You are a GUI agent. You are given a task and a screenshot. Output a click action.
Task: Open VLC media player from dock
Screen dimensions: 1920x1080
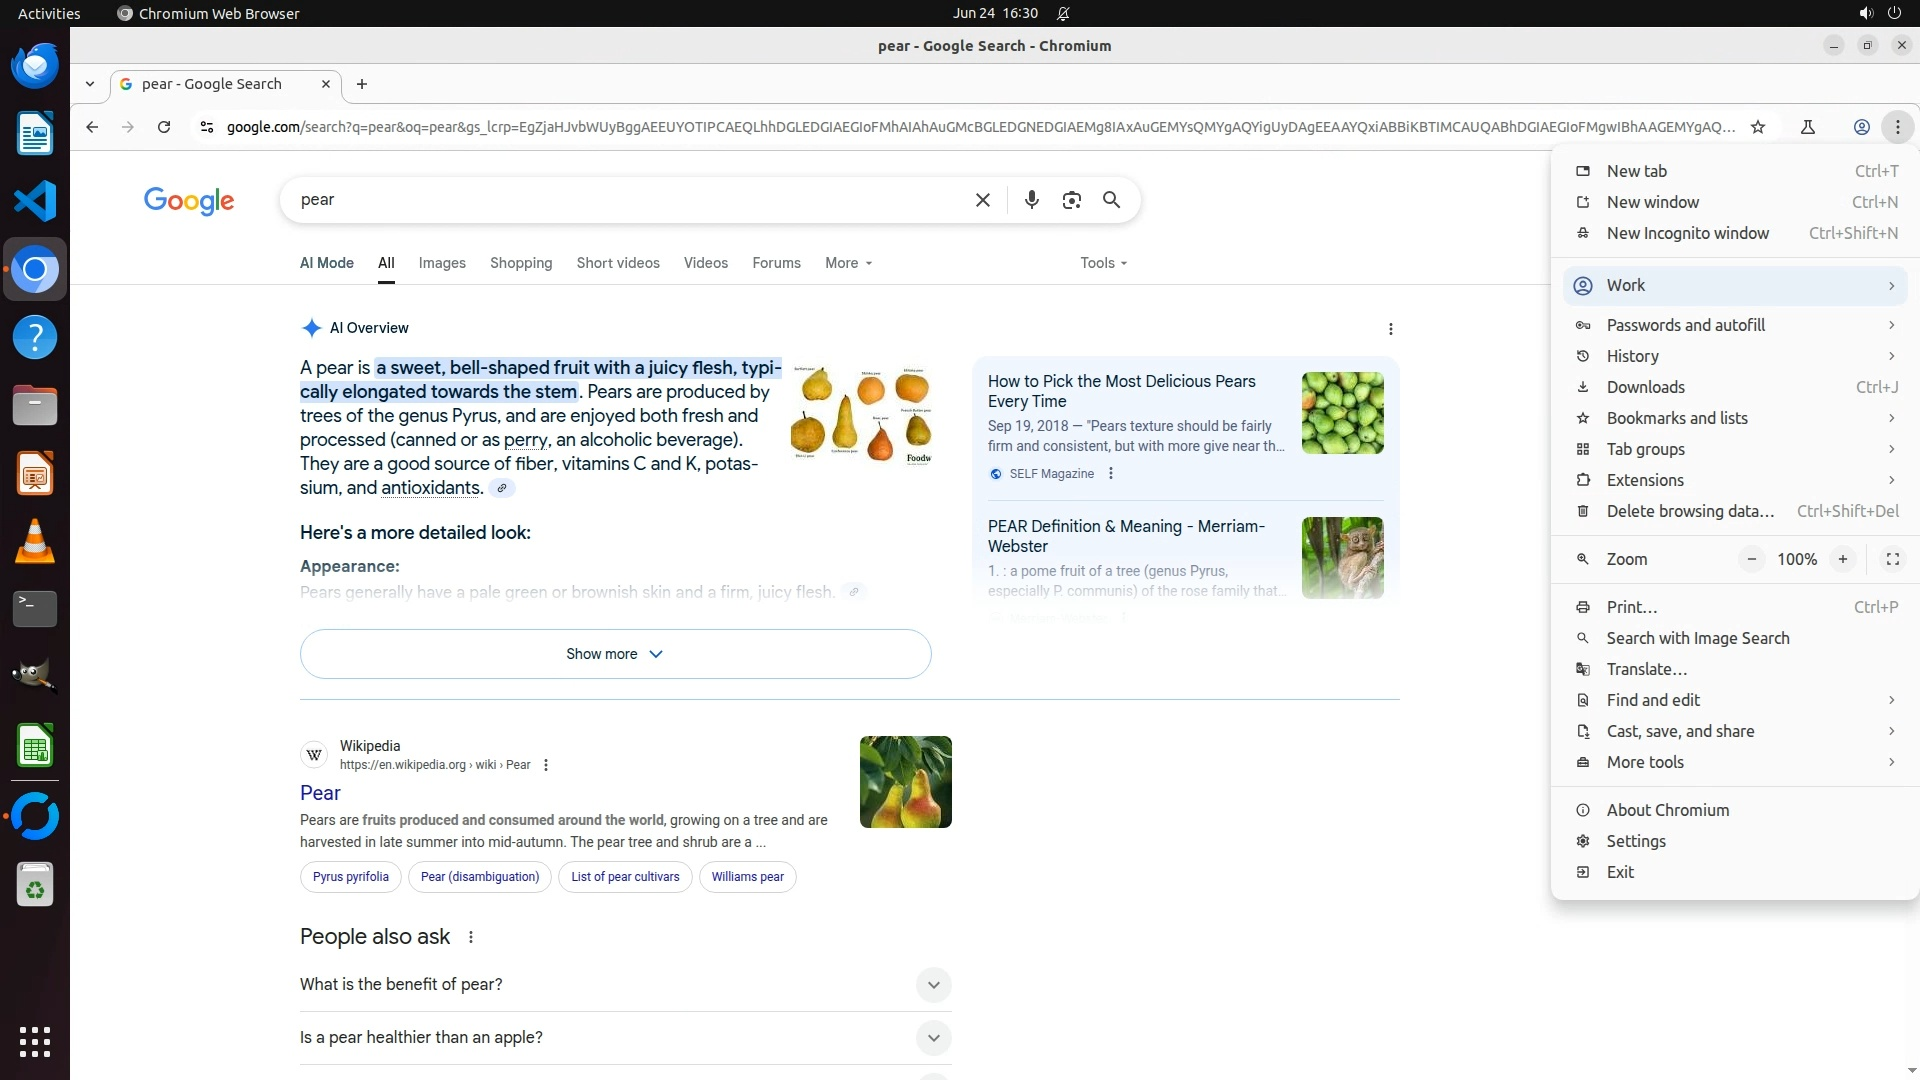coord(35,542)
